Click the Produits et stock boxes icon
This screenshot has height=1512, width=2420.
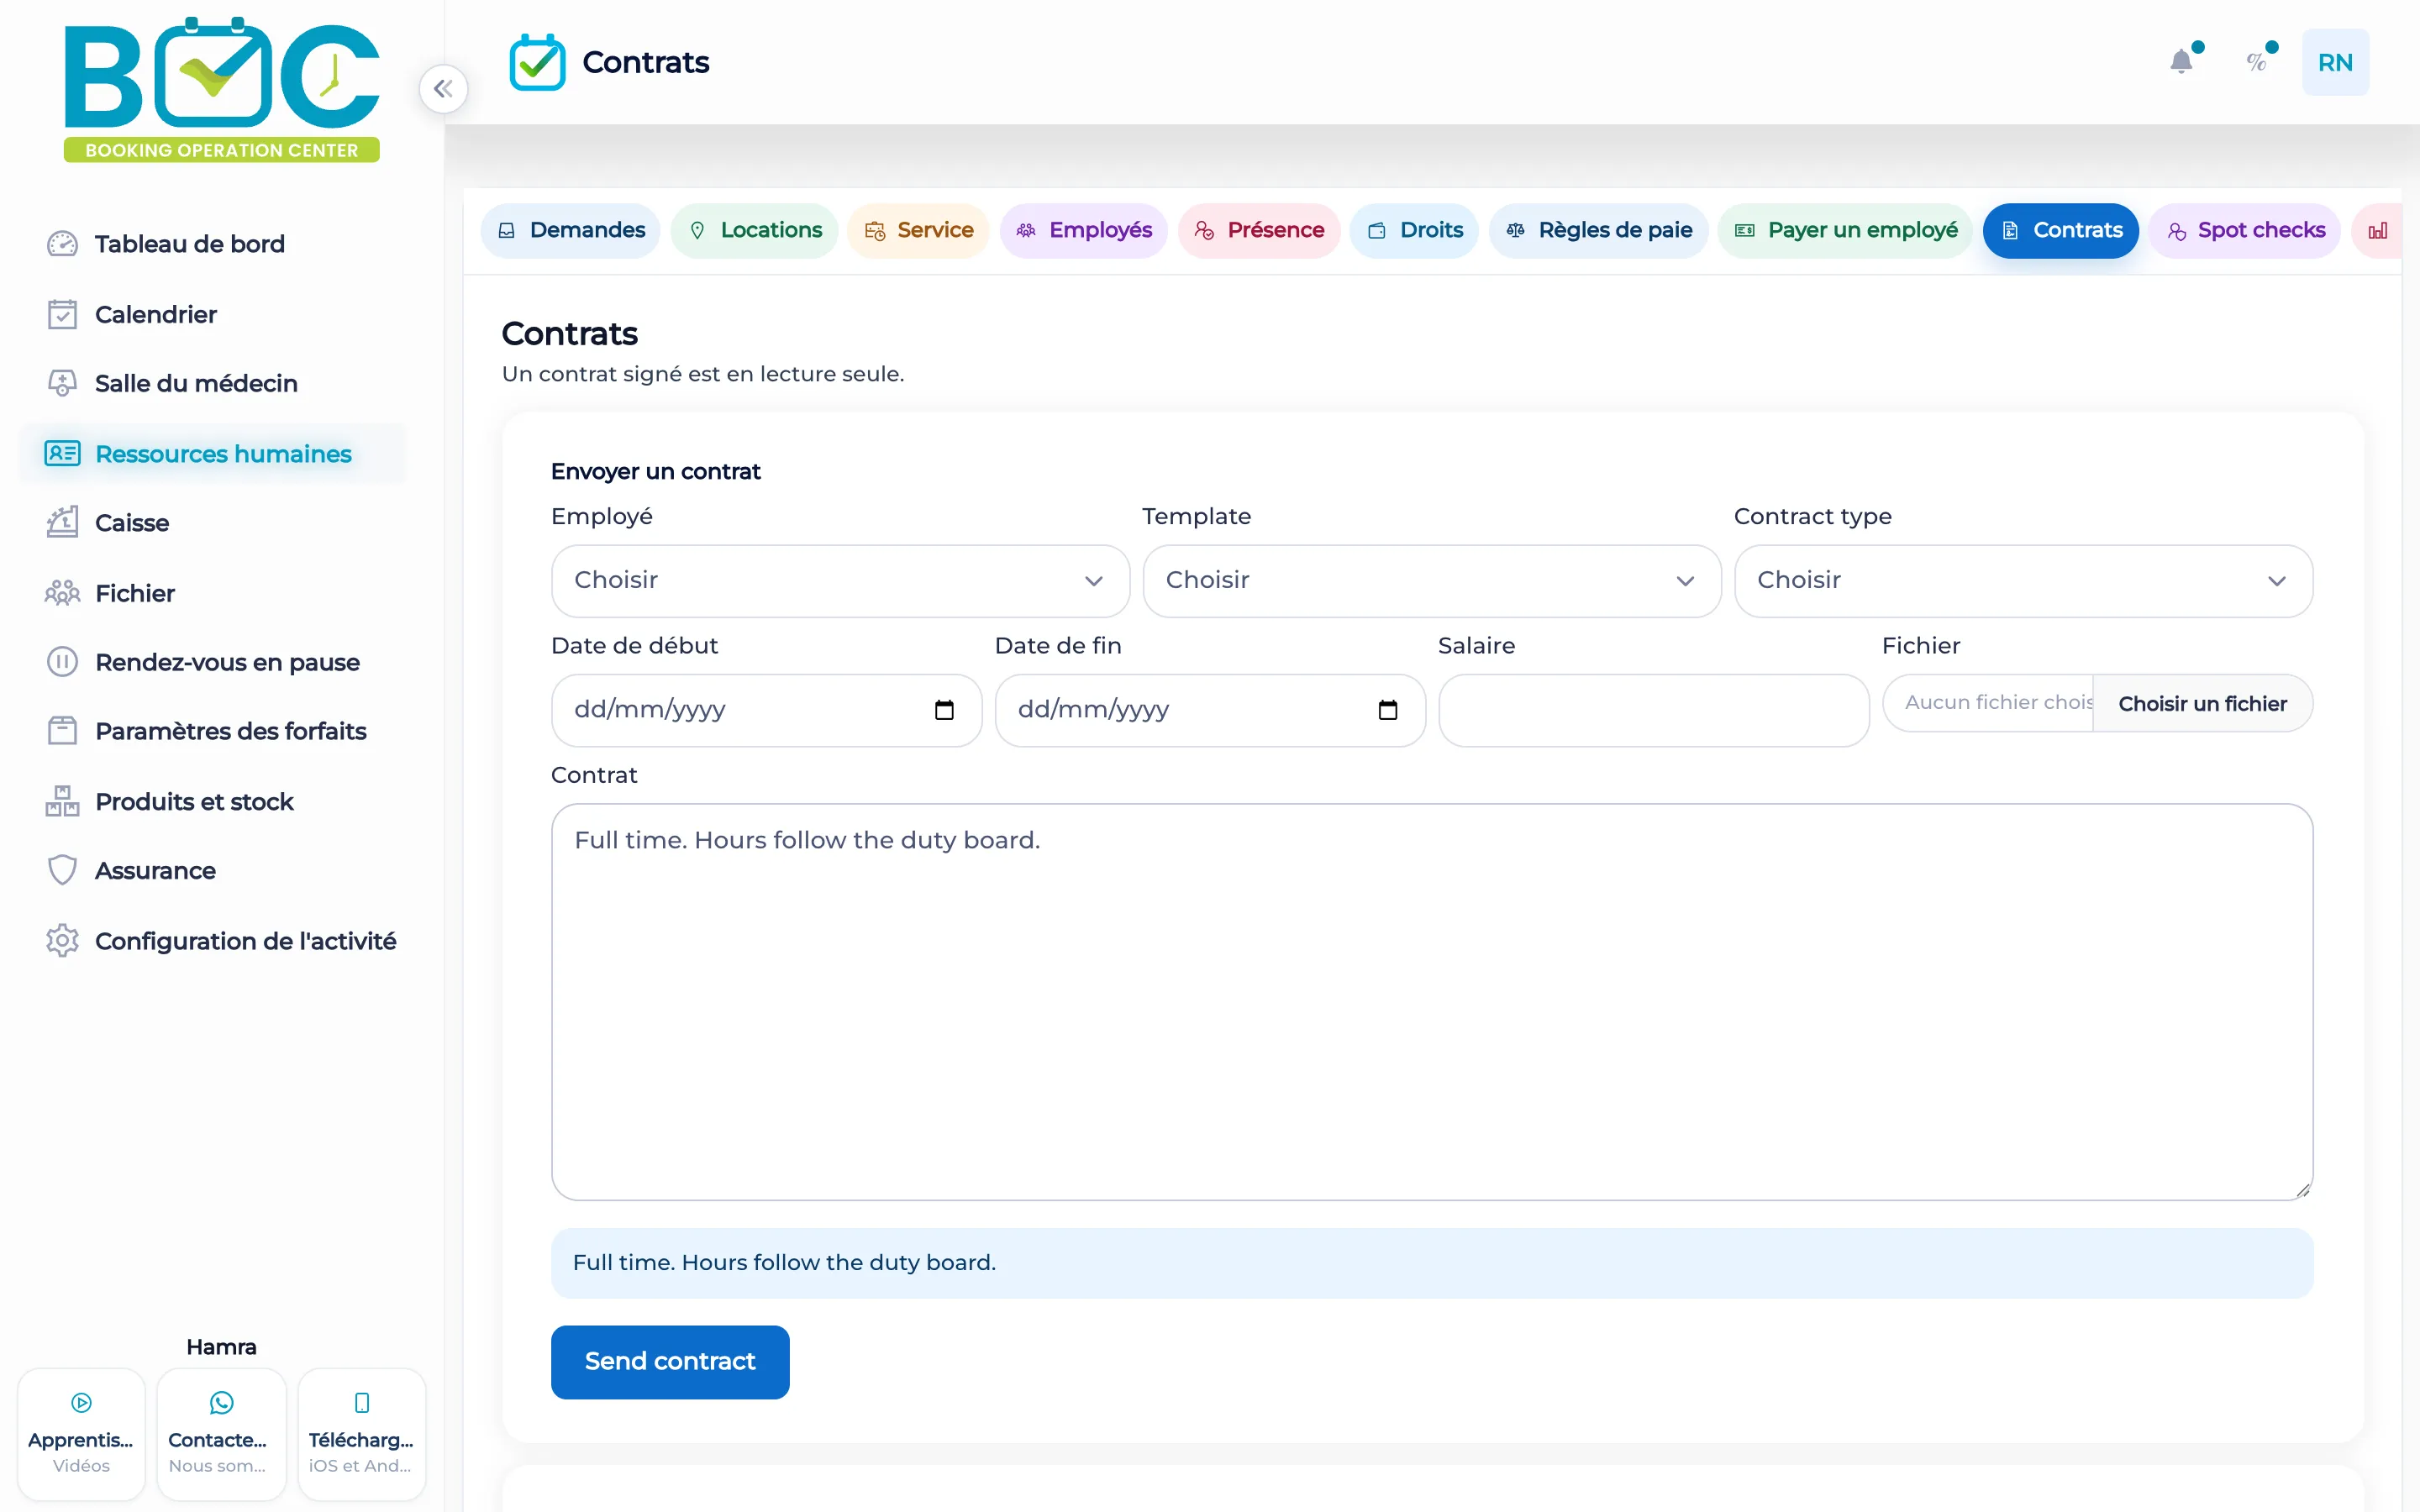click(x=62, y=801)
